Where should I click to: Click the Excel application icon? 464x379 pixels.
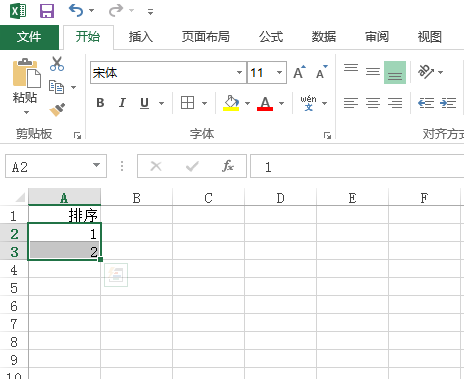18,11
